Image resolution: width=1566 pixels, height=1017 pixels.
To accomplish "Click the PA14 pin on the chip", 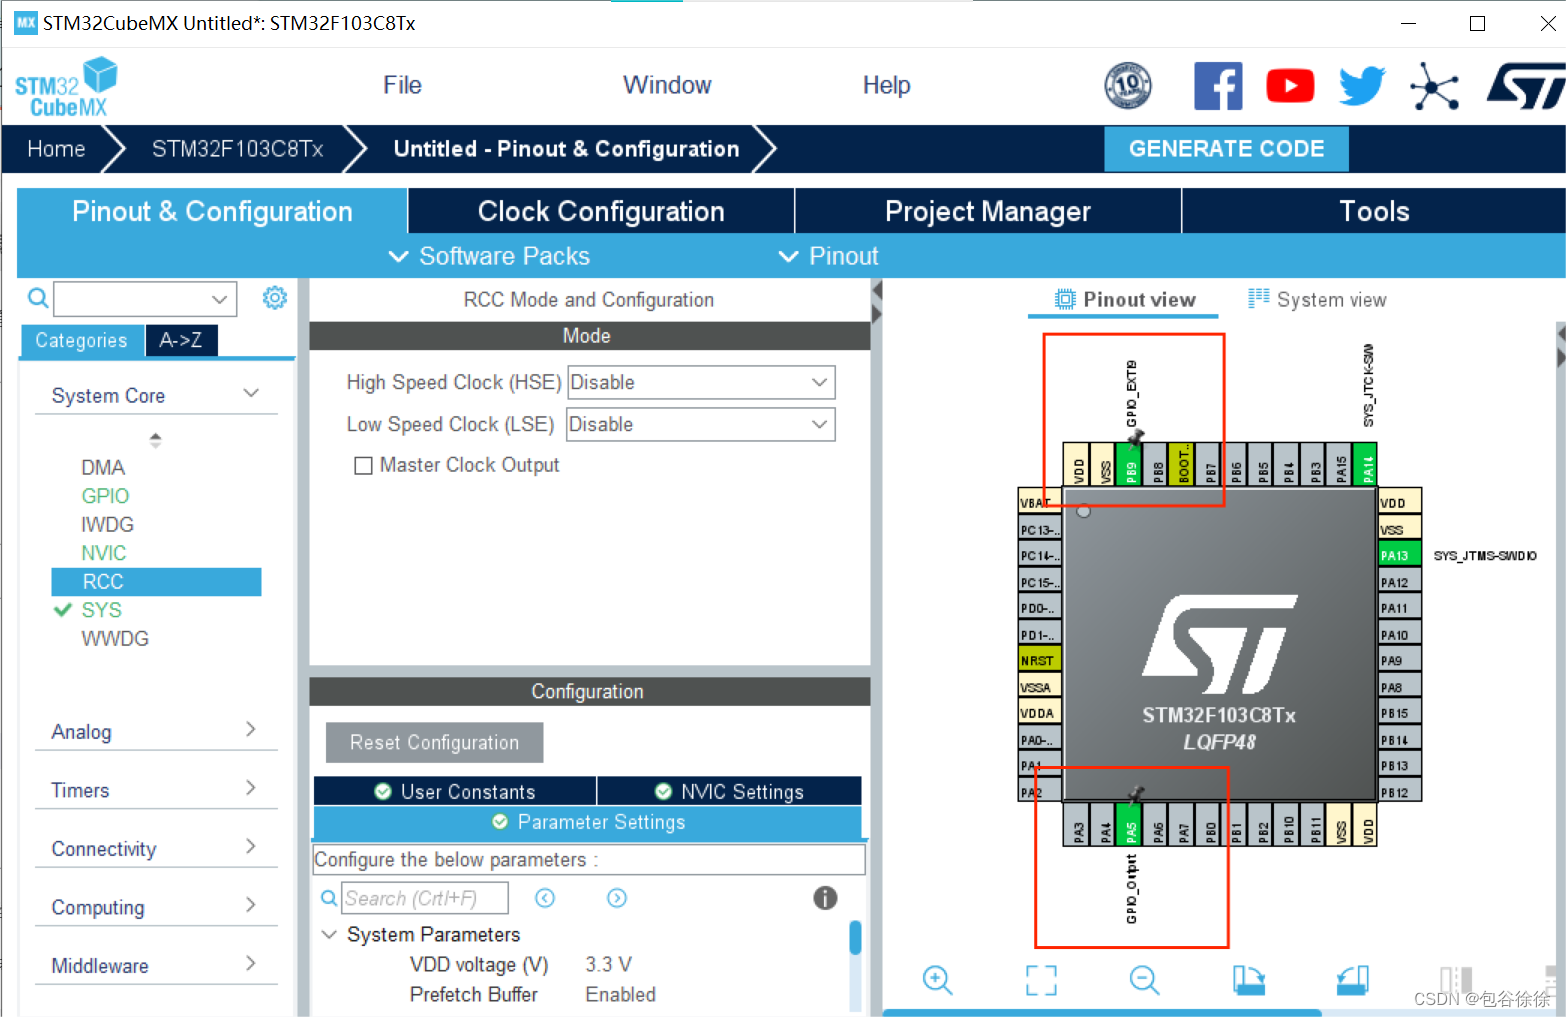I will click(1366, 465).
